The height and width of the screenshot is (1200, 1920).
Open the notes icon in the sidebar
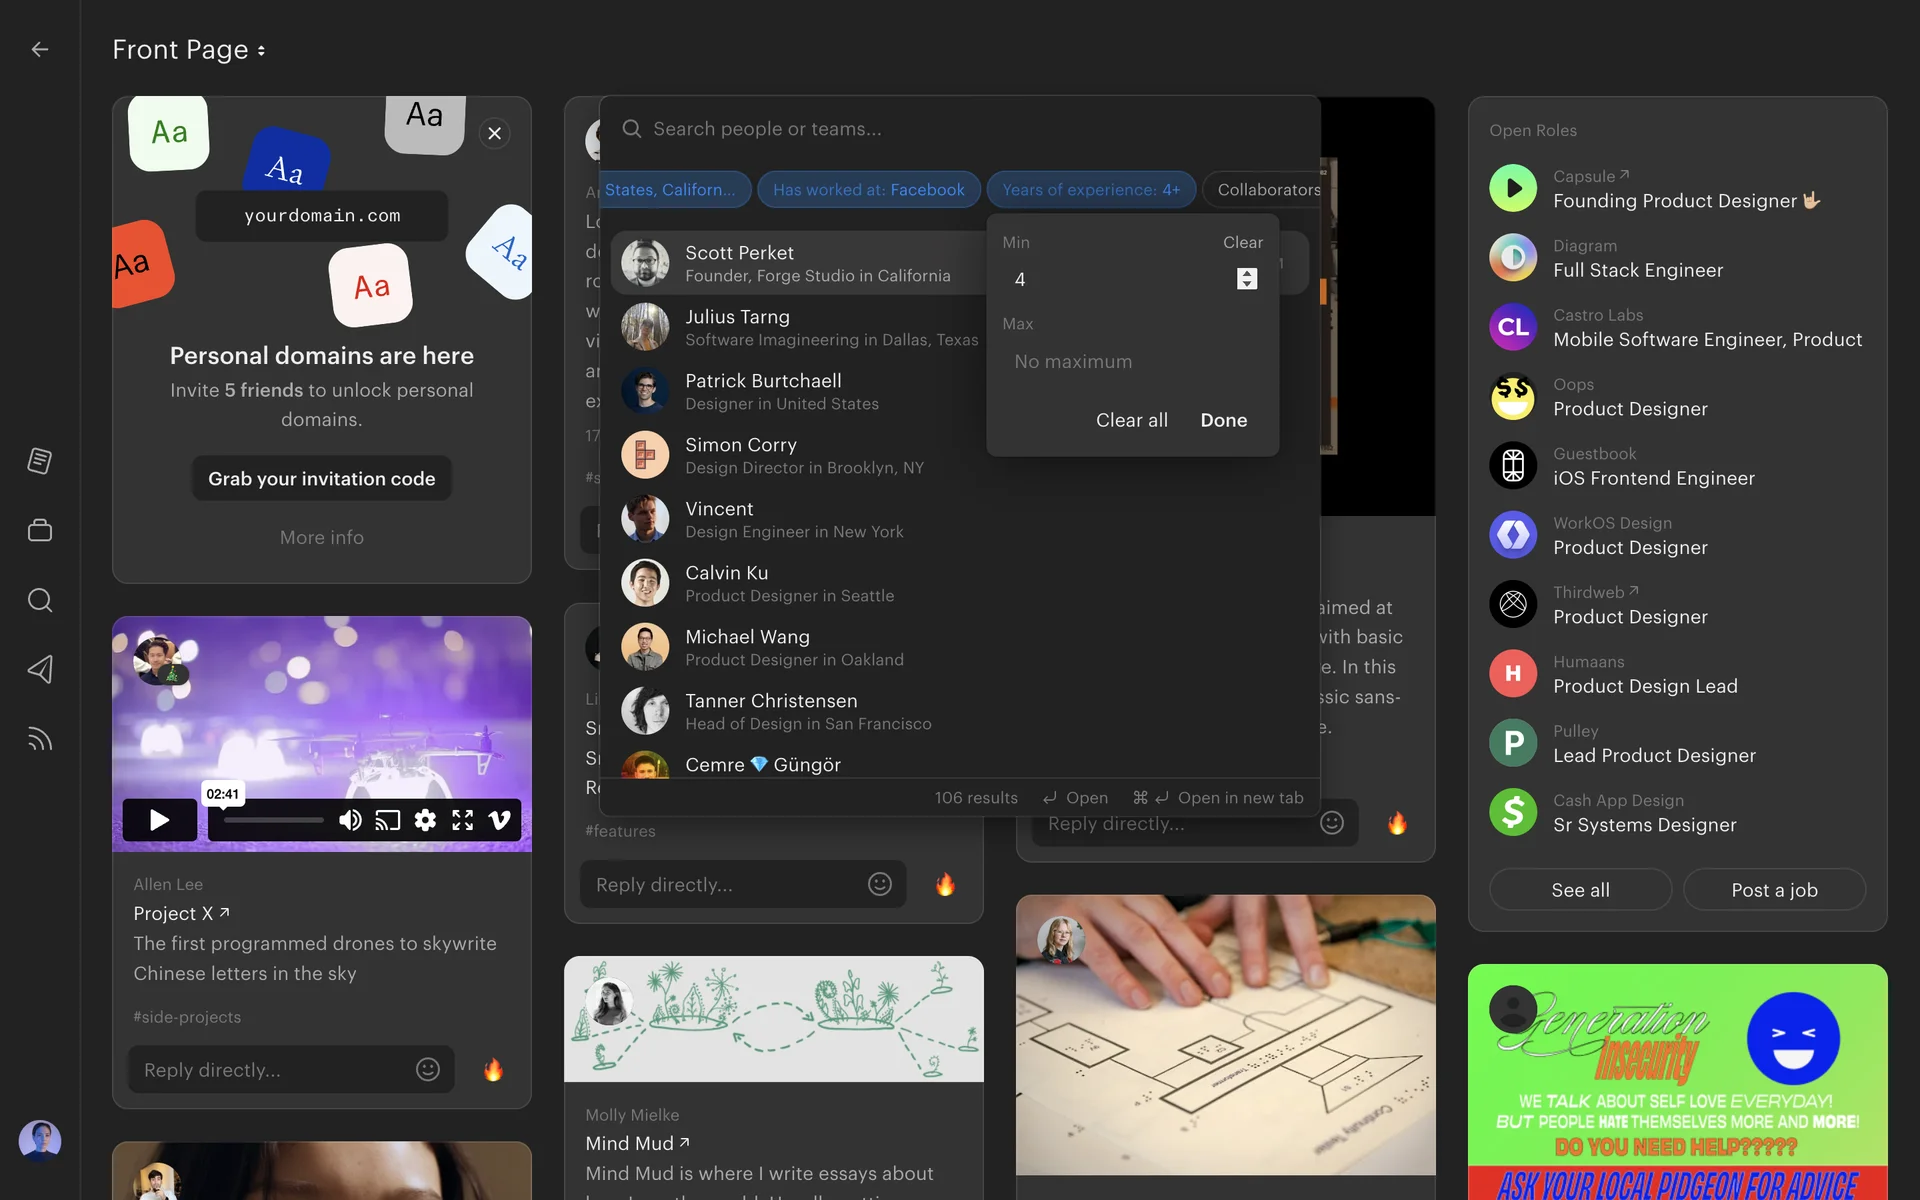pyautogui.click(x=40, y=461)
